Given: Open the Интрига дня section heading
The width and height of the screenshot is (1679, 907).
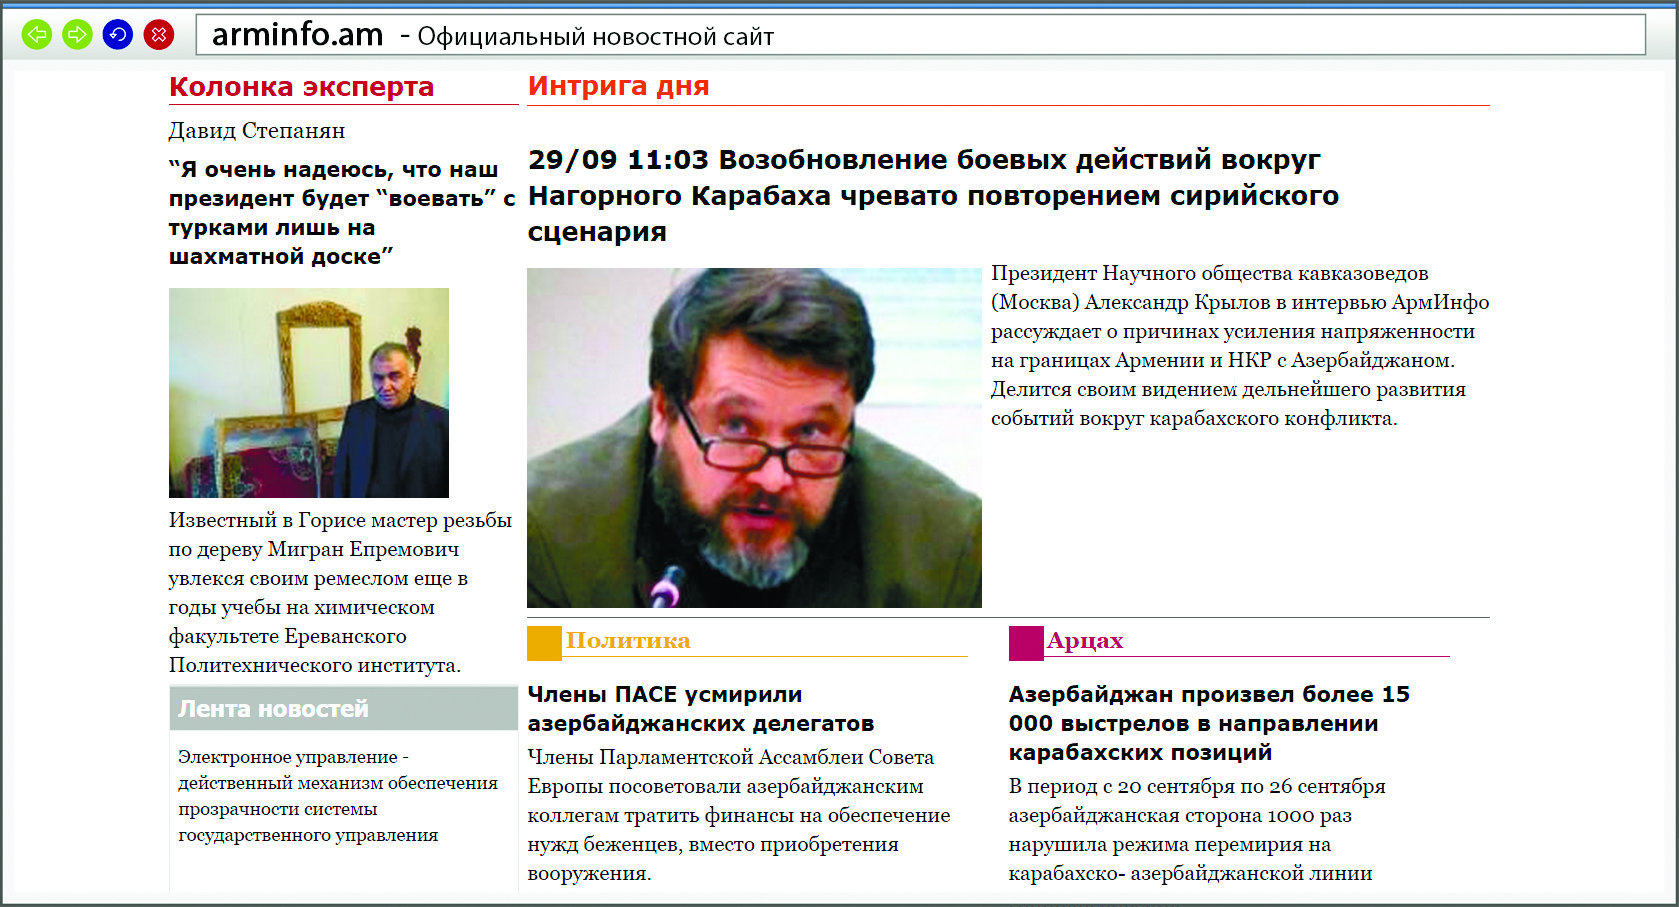Looking at the screenshot, I should [x=618, y=86].
